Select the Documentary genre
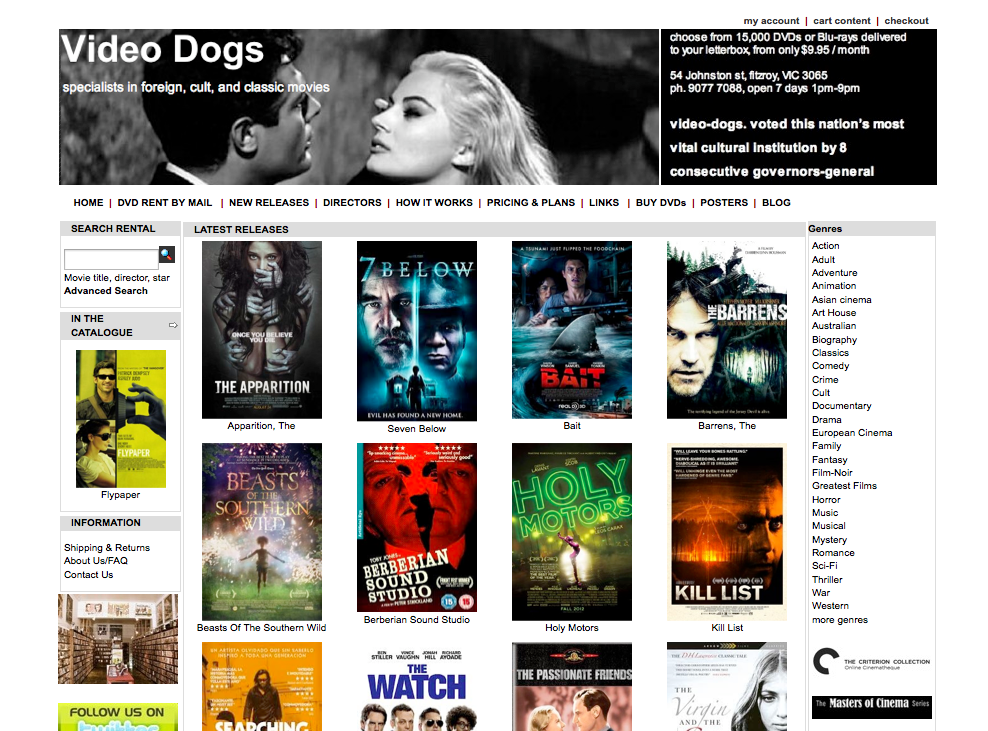Image resolution: width=988 pixels, height=731 pixels. tap(841, 406)
